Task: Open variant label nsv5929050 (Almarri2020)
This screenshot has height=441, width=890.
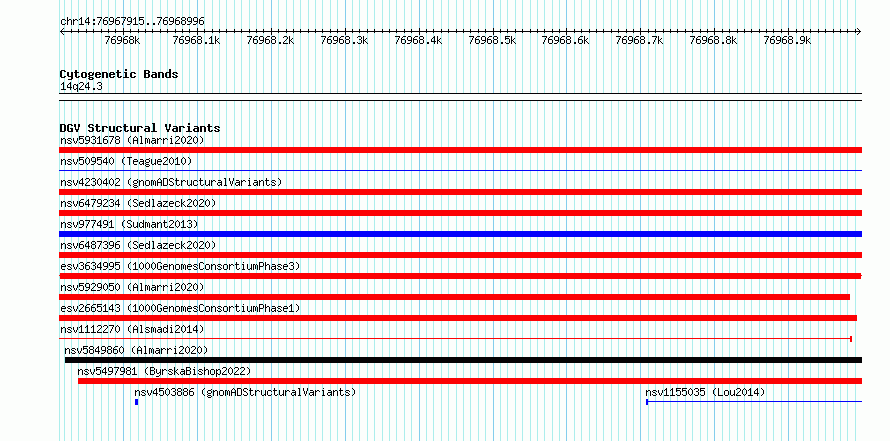Action: click(132, 287)
